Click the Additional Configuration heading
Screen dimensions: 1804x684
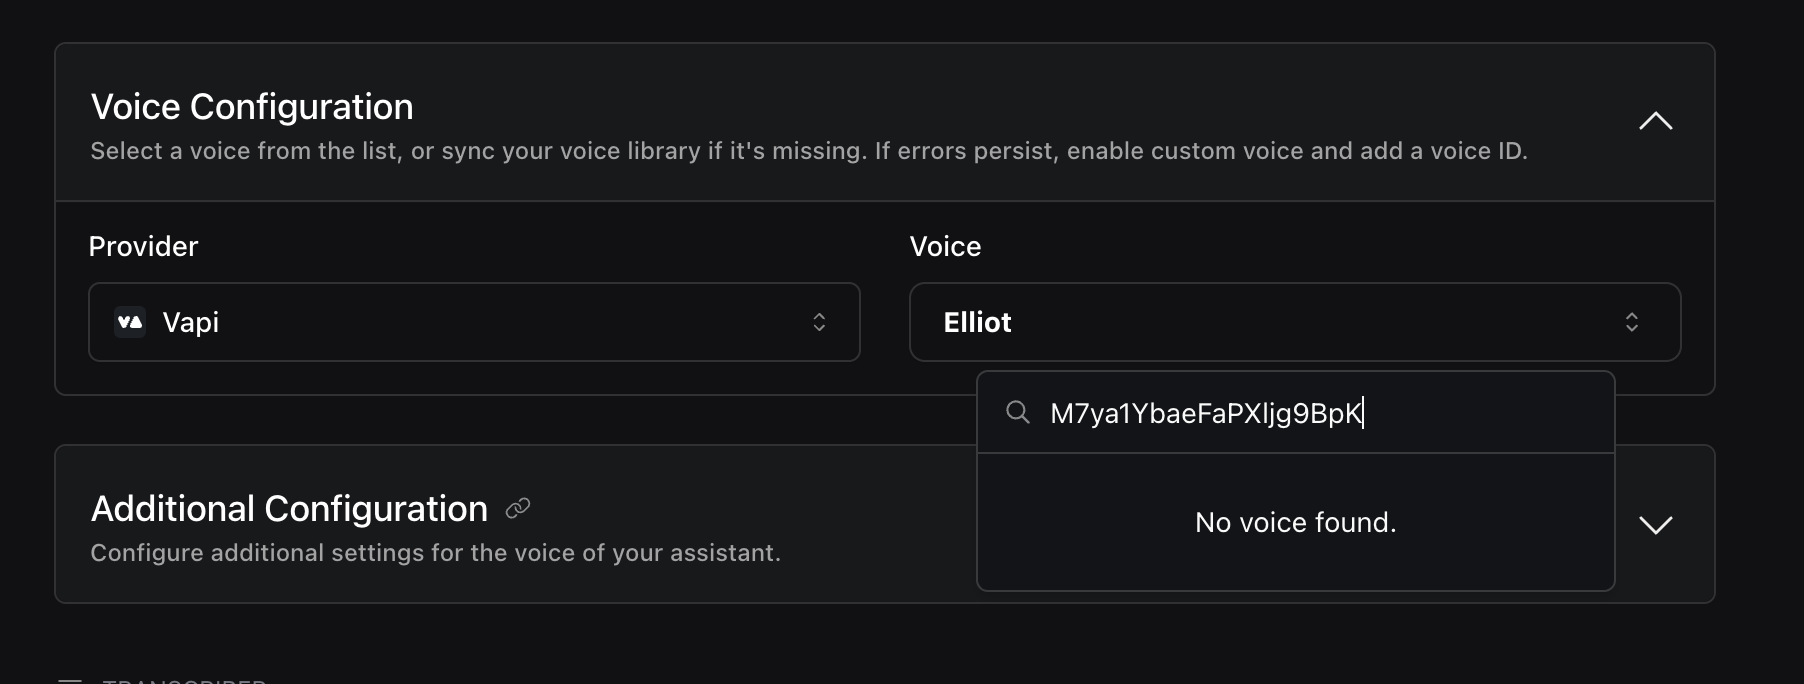pyautogui.click(x=289, y=509)
